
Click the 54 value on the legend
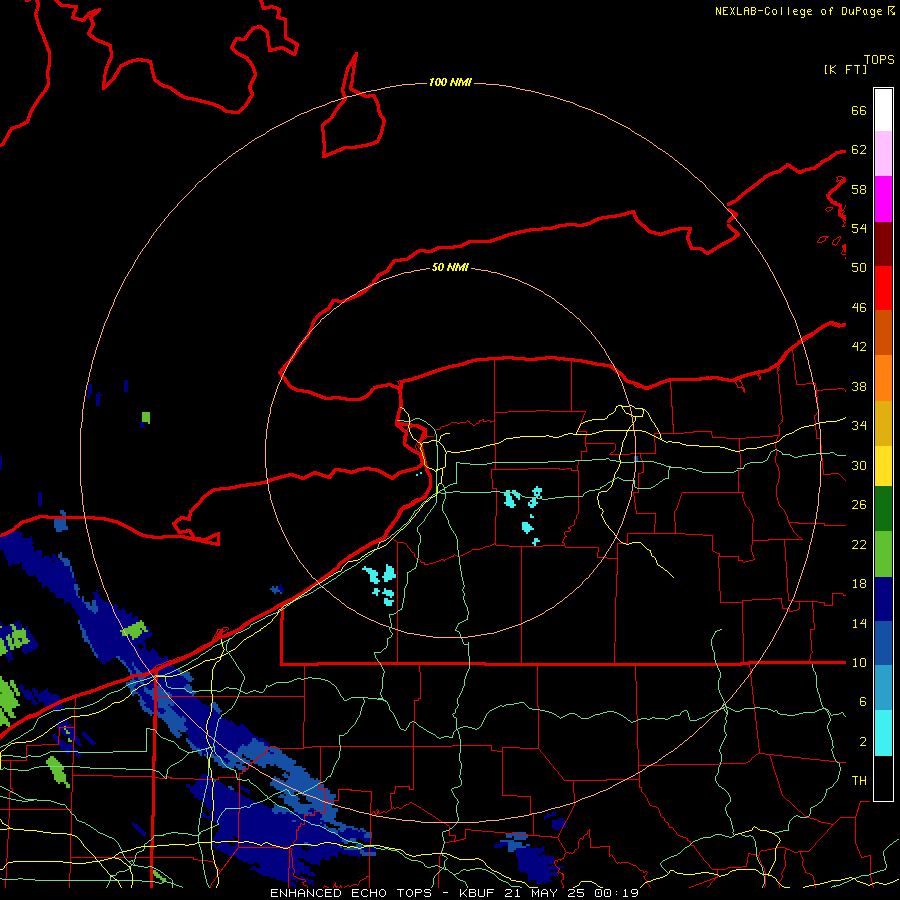pyautogui.click(x=859, y=228)
